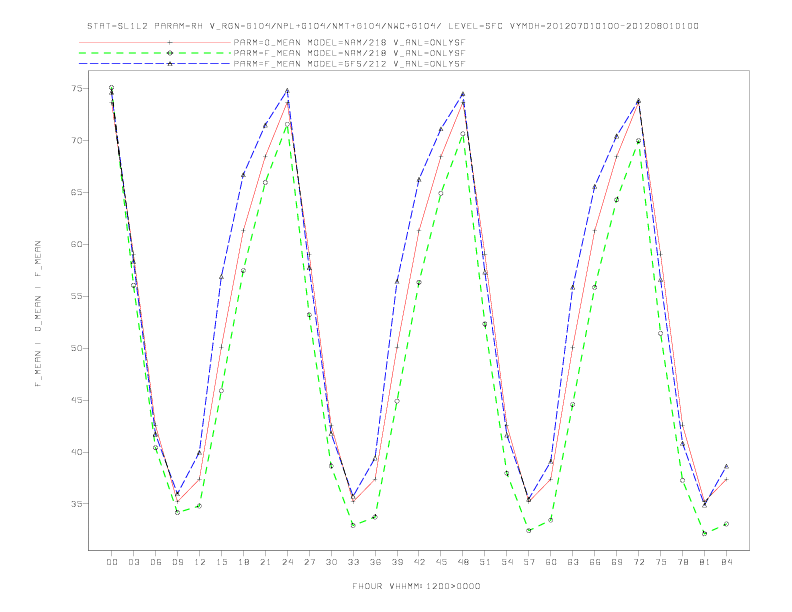Click y-axis tick value 75
792x612 pixels.
(x=77, y=88)
